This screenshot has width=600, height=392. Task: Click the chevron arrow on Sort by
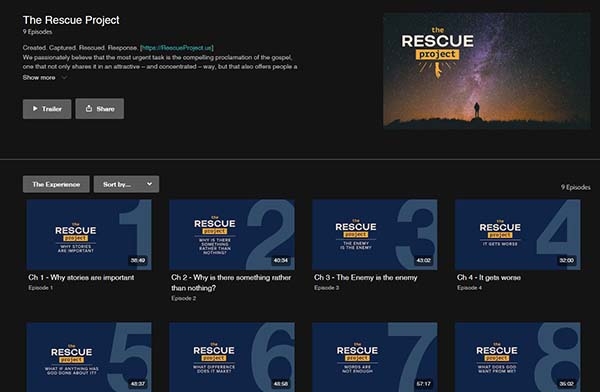(x=150, y=184)
